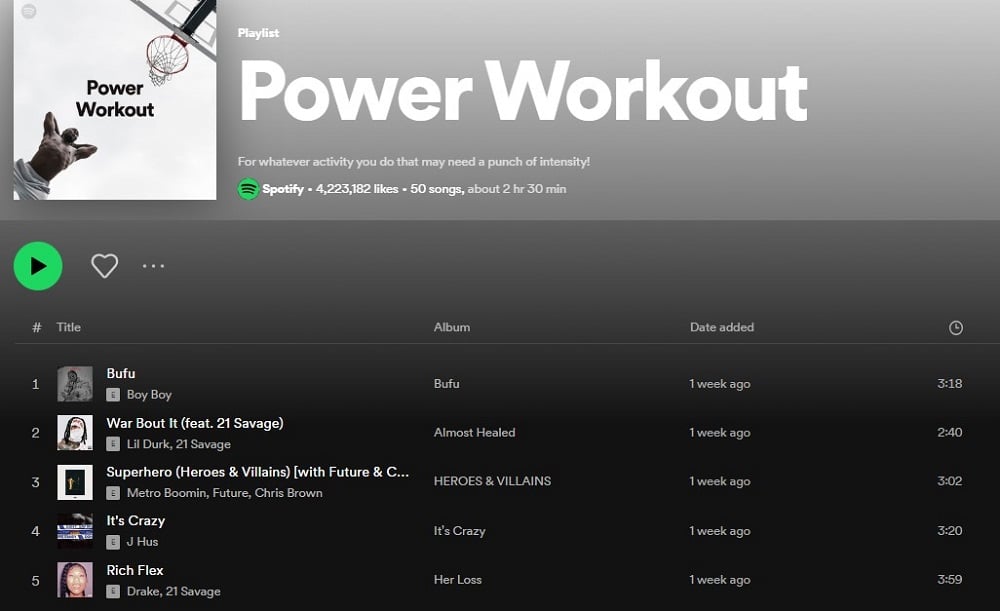Click the Album column header

(452, 327)
